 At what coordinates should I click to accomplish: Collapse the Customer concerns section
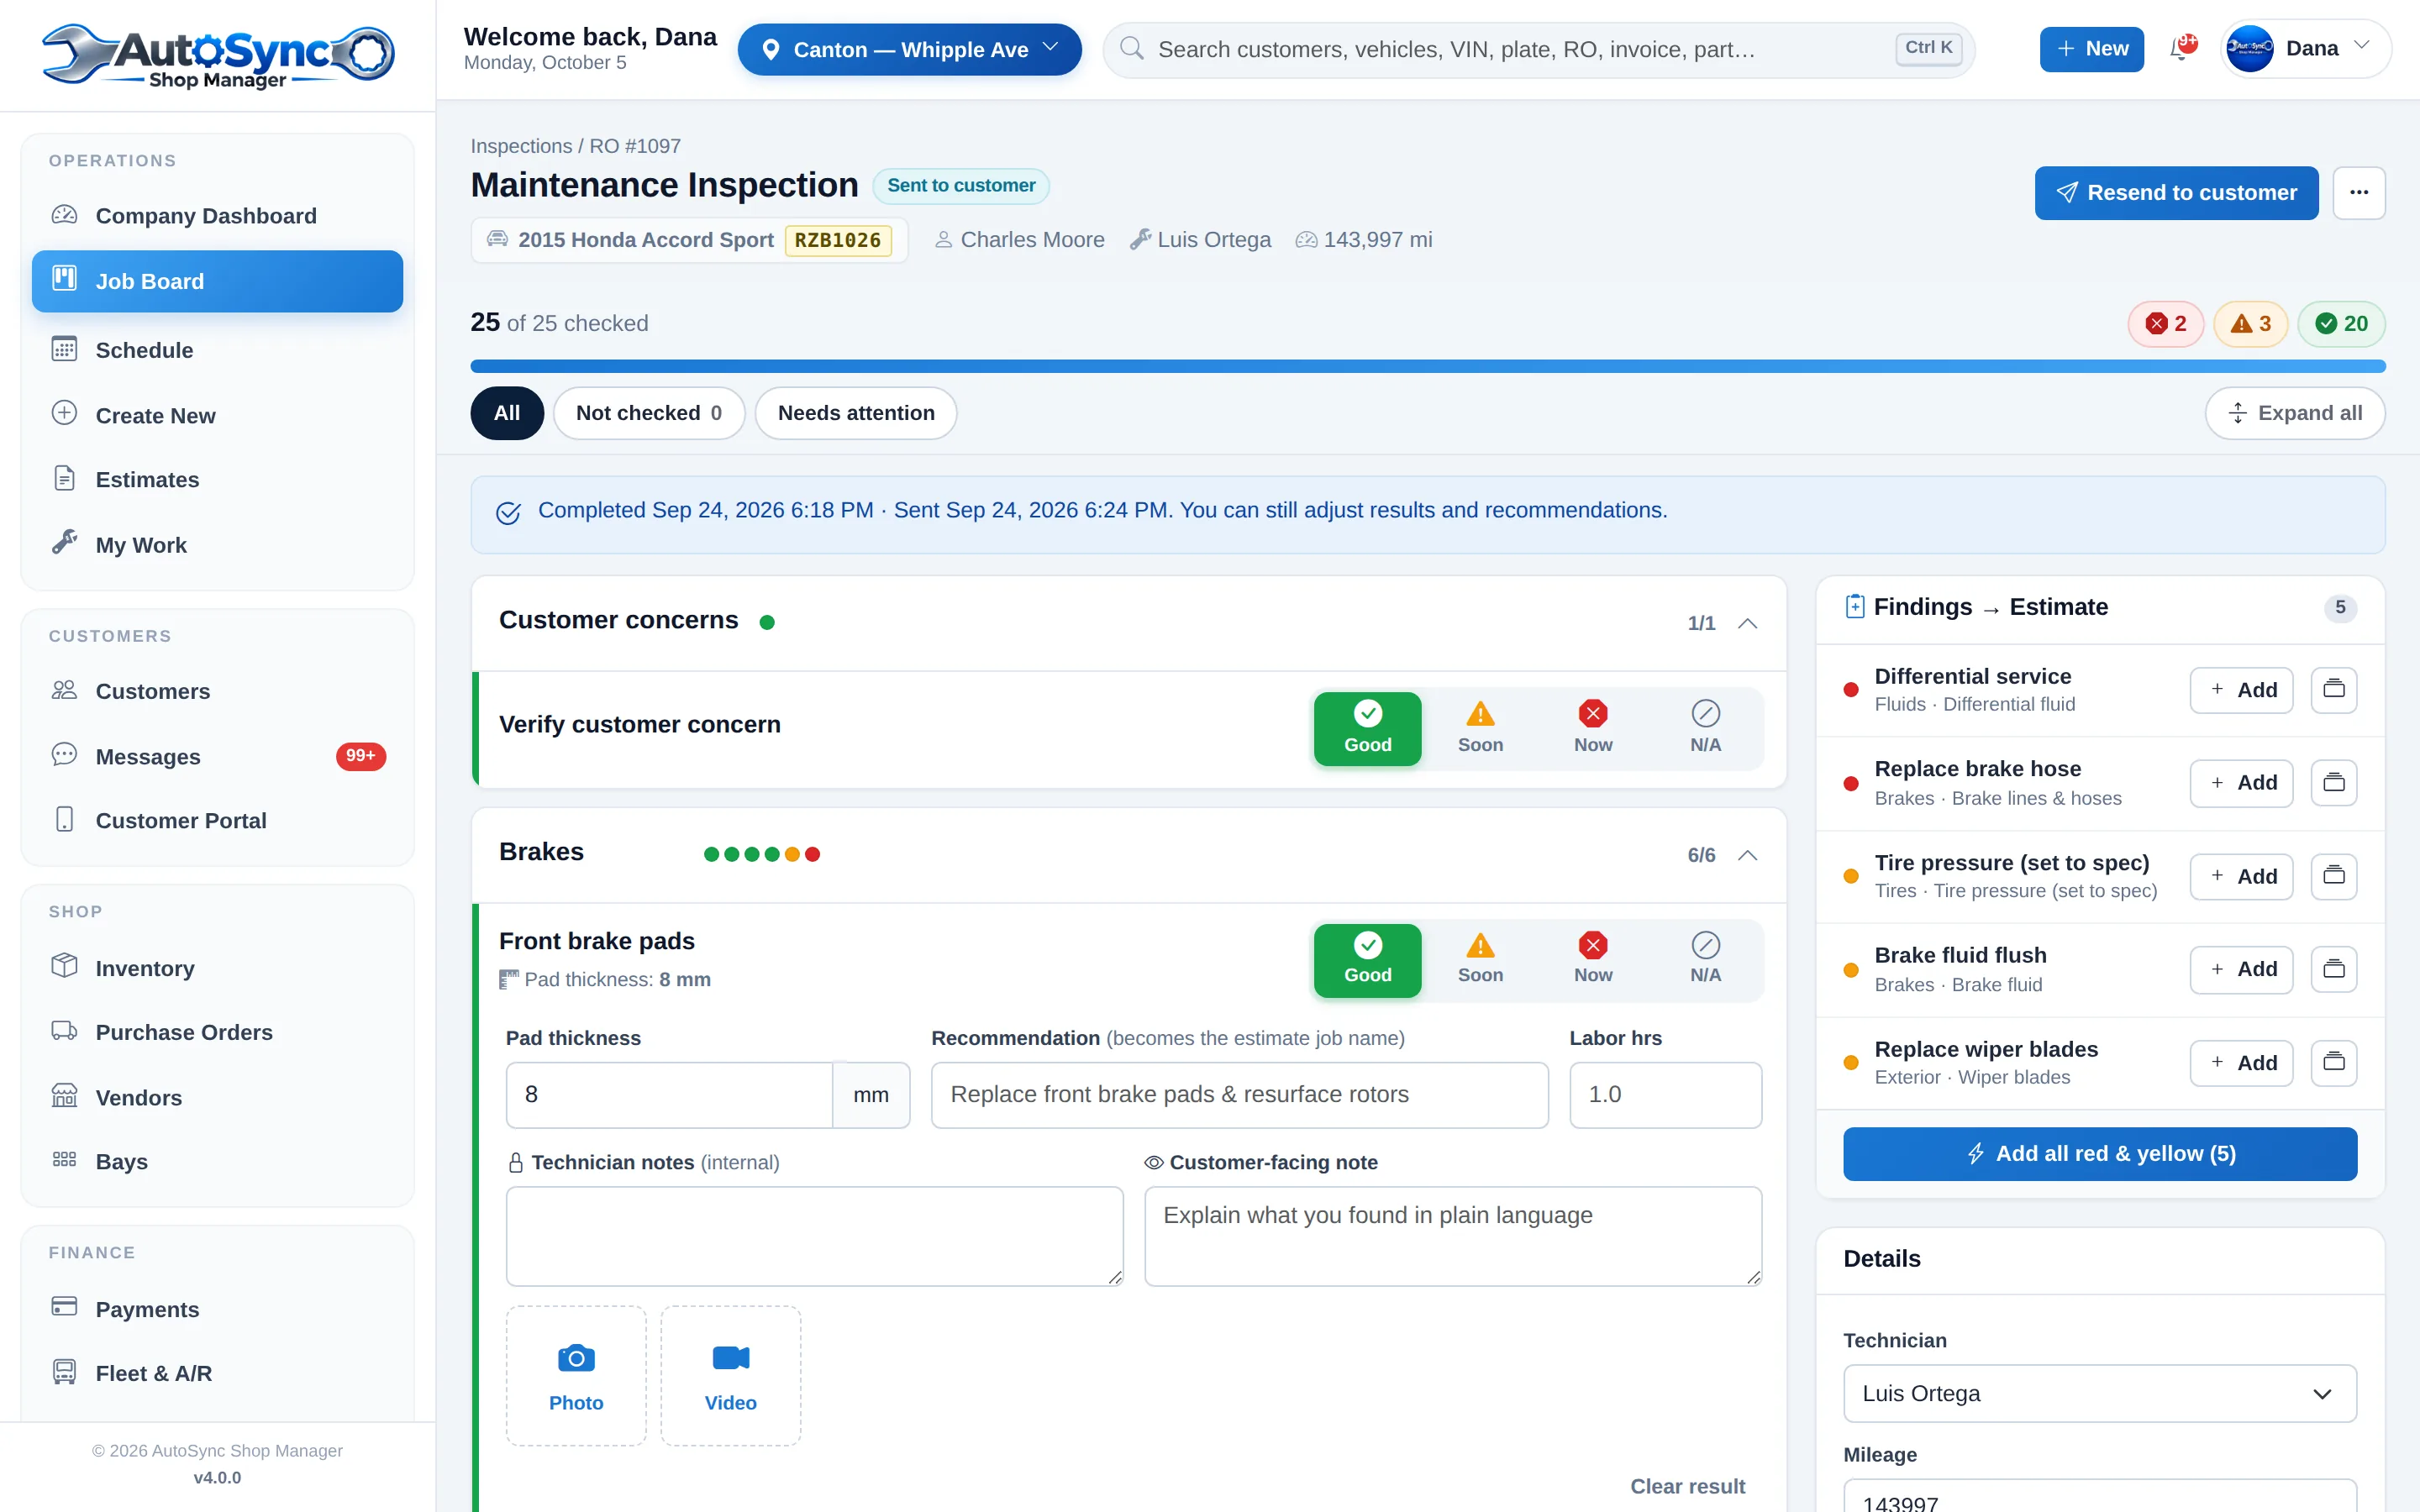coord(1747,623)
